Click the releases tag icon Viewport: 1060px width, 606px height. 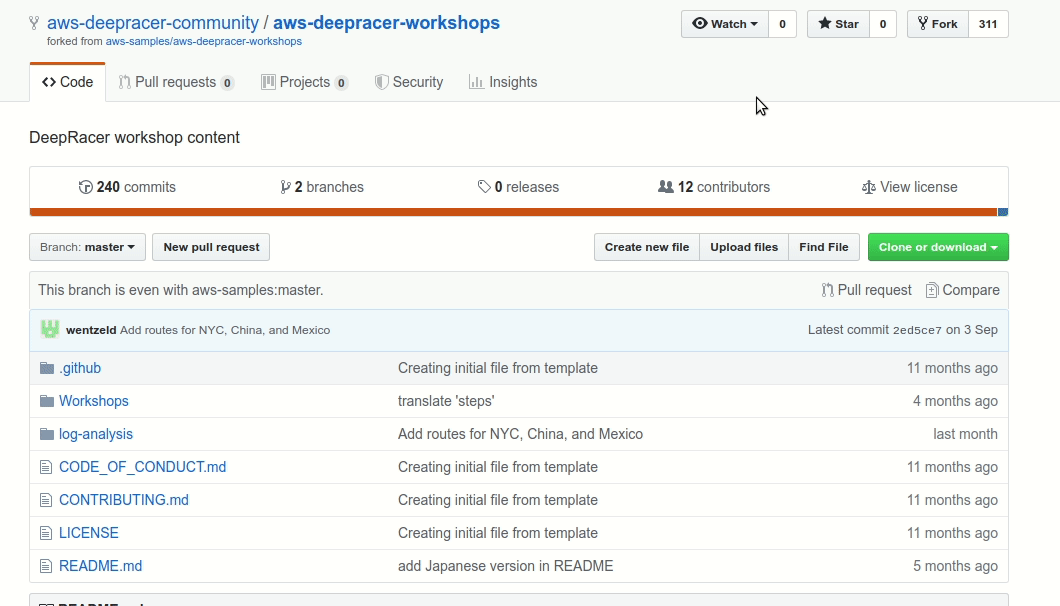pos(484,187)
